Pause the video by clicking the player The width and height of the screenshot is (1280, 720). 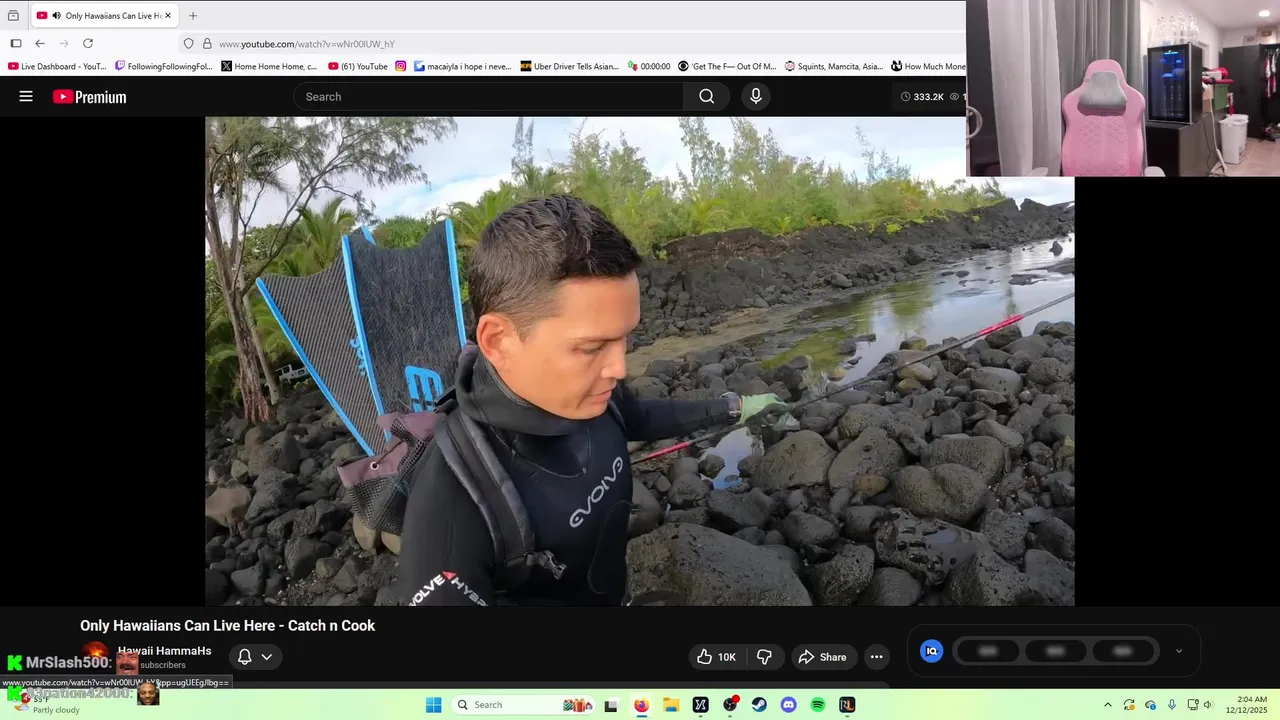point(640,361)
